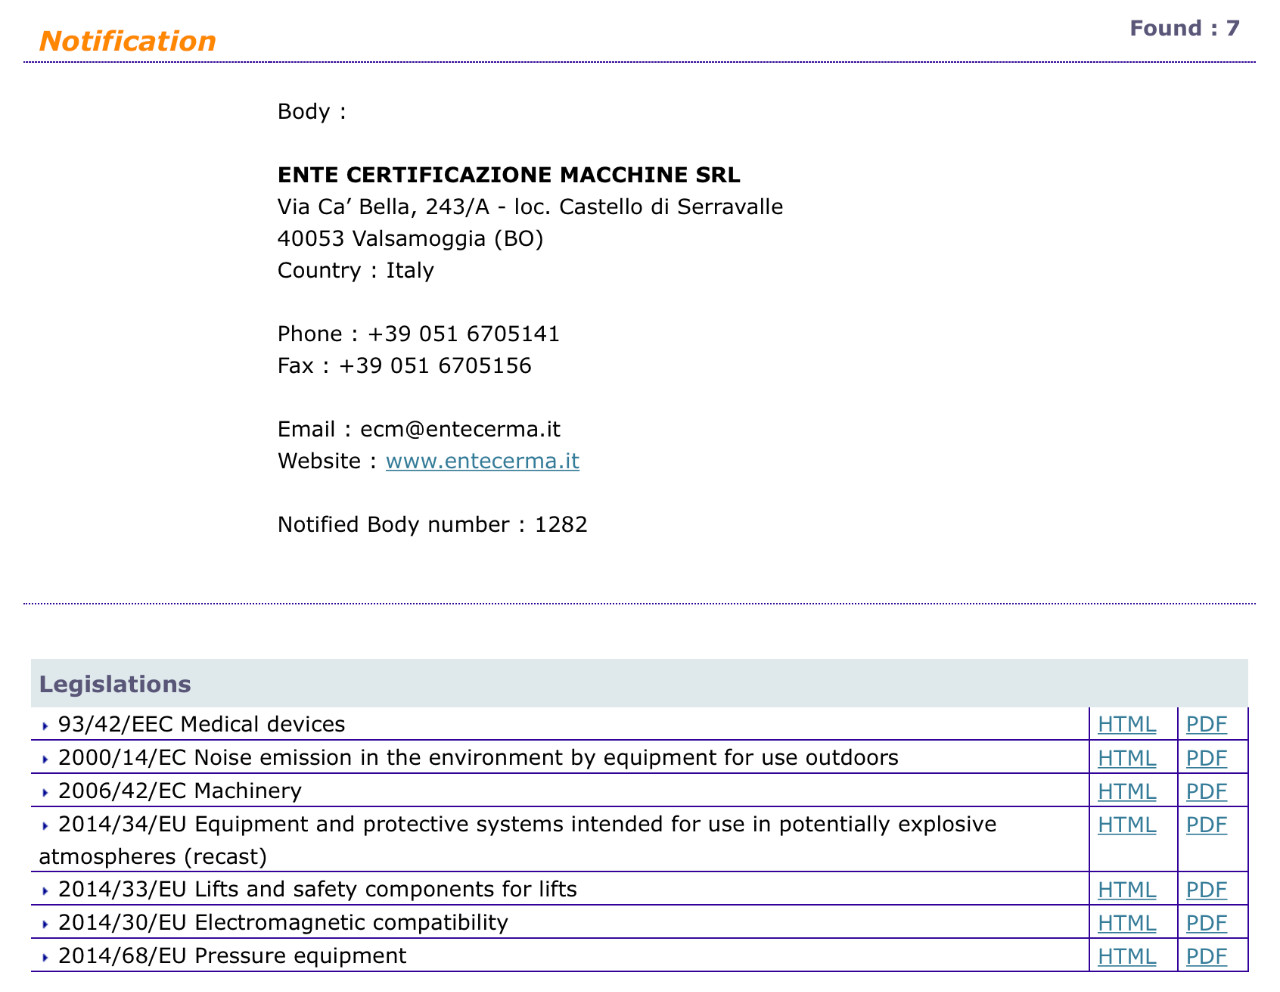View HTML for 2014/33/EU Lifts
1280x992 pixels.
click(1126, 889)
